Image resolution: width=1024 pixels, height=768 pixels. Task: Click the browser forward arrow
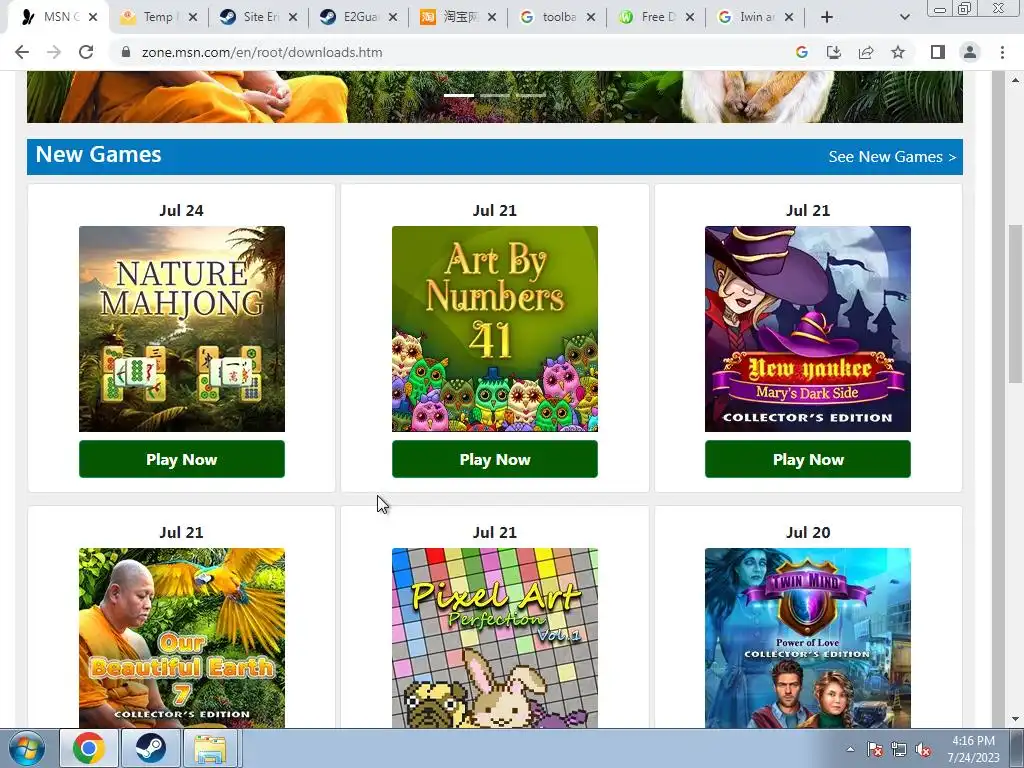pyautogui.click(x=54, y=52)
